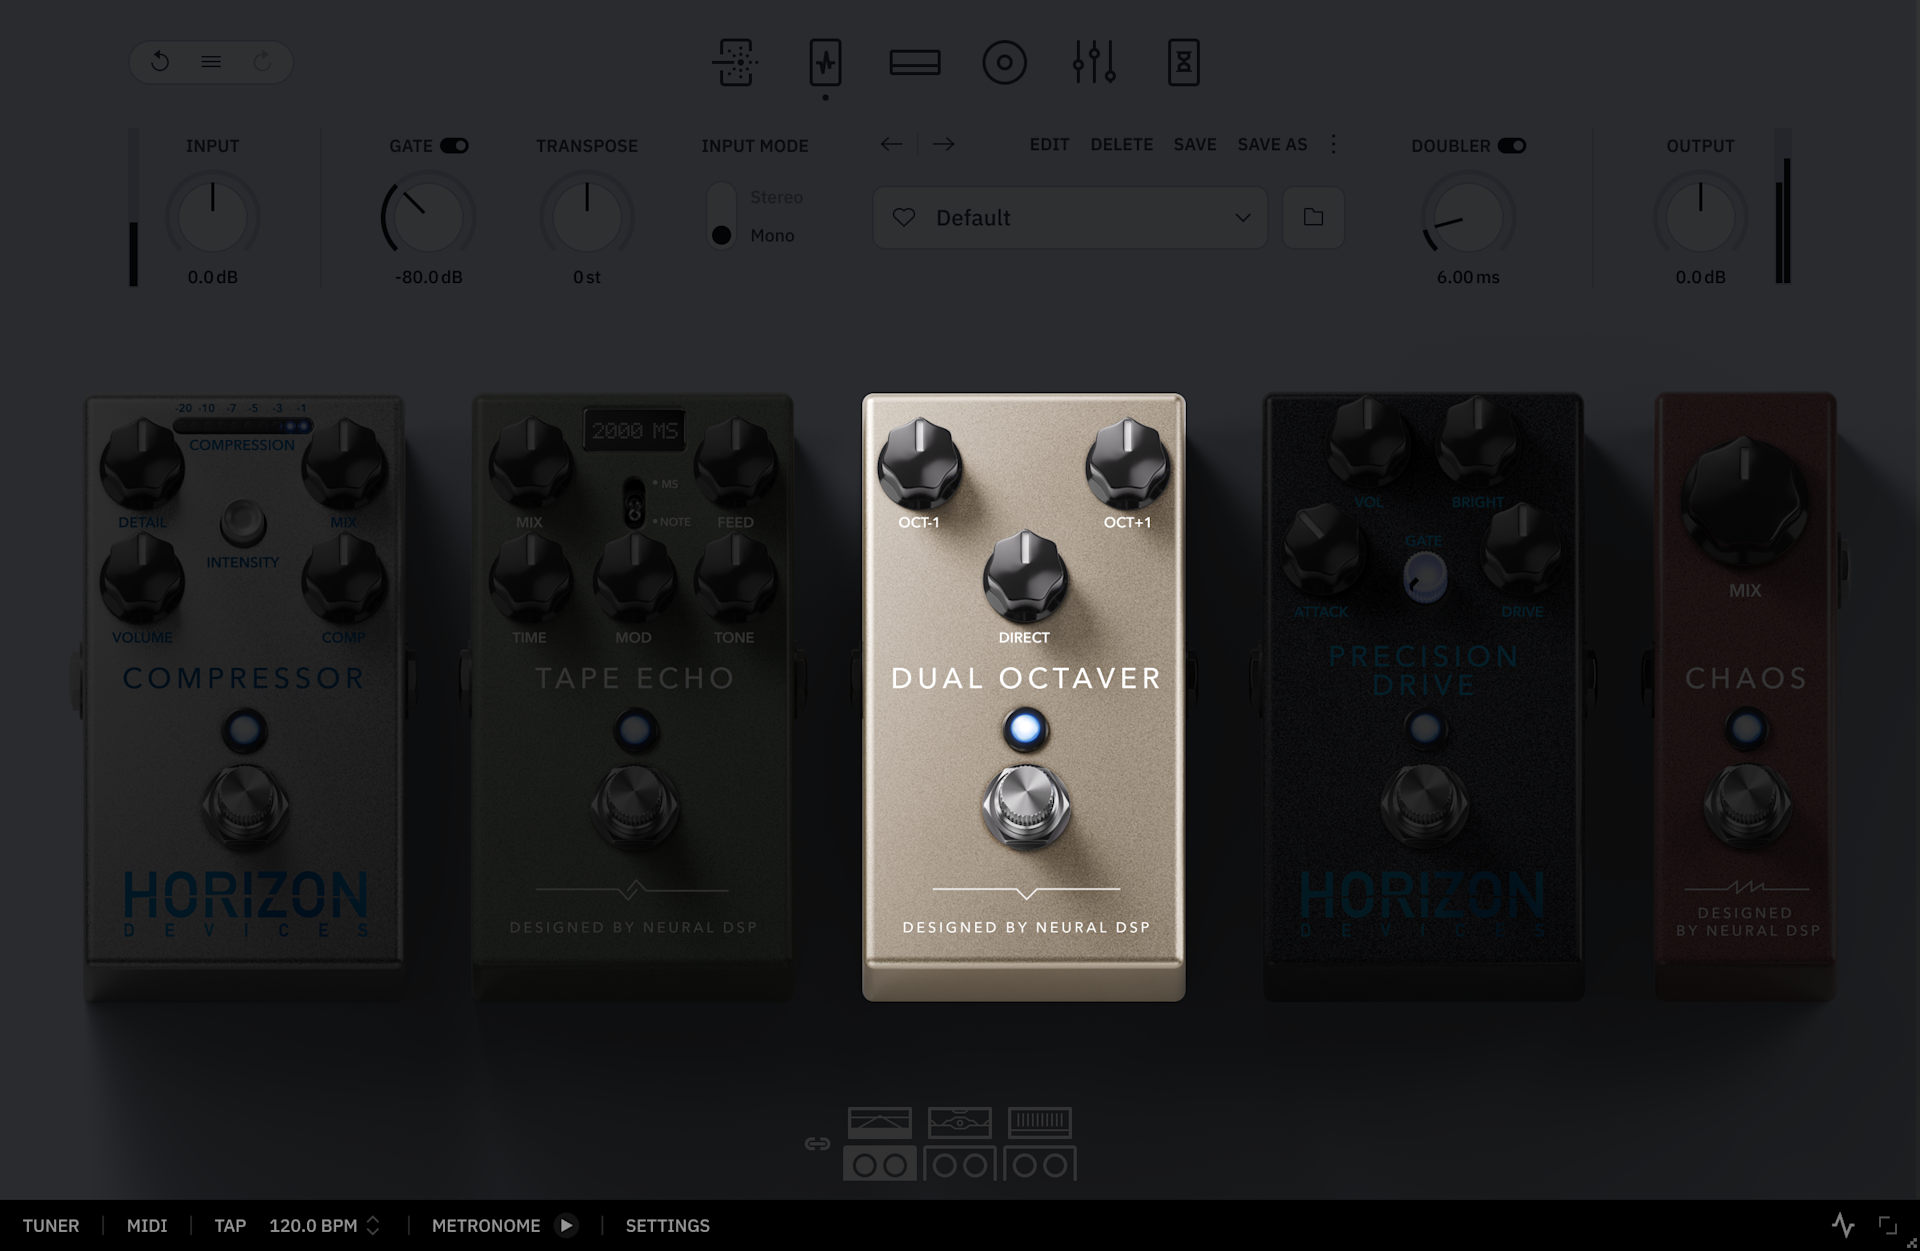Click the INPUT gain knob
The width and height of the screenshot is (1920, 1251).
pos(212,217)
